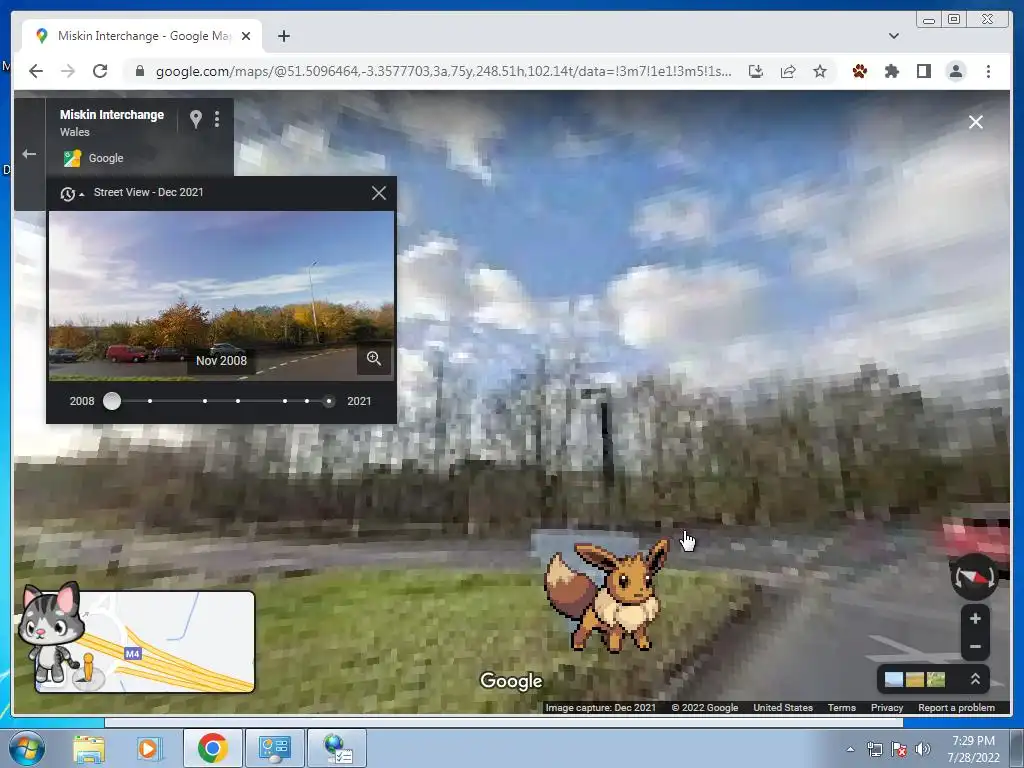This screenshot has height=768, width=1024.
Task: Open the paw print extension
Action: pos(859,71)
